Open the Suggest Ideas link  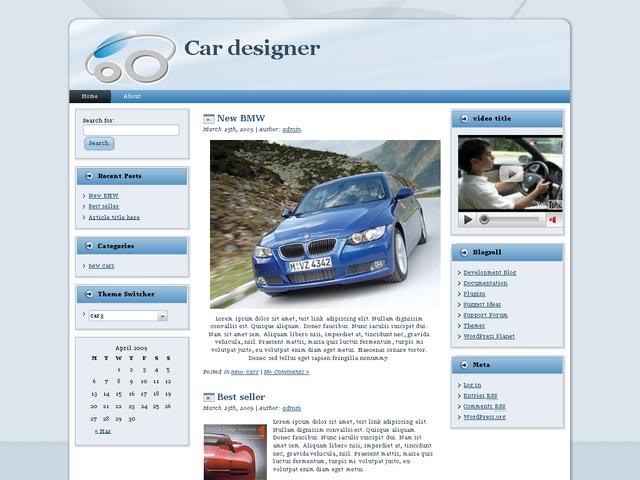click(482, 304)
